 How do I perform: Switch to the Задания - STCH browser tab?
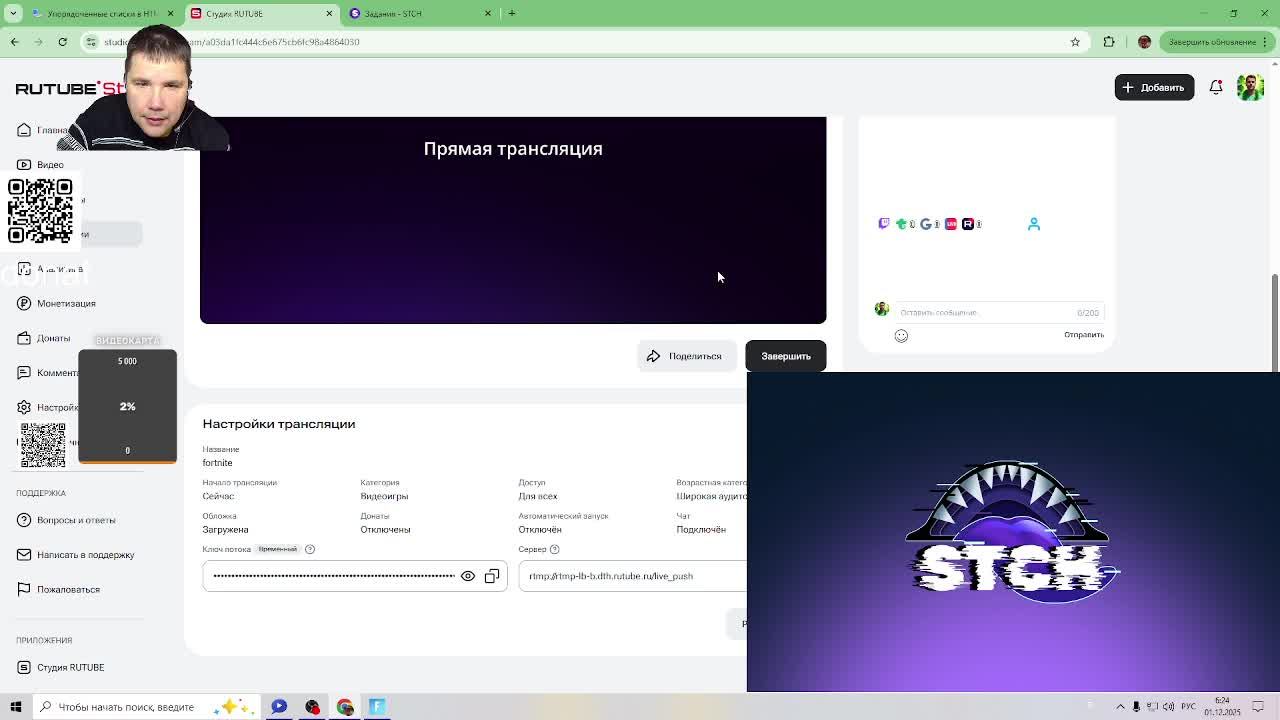point(421,13)
